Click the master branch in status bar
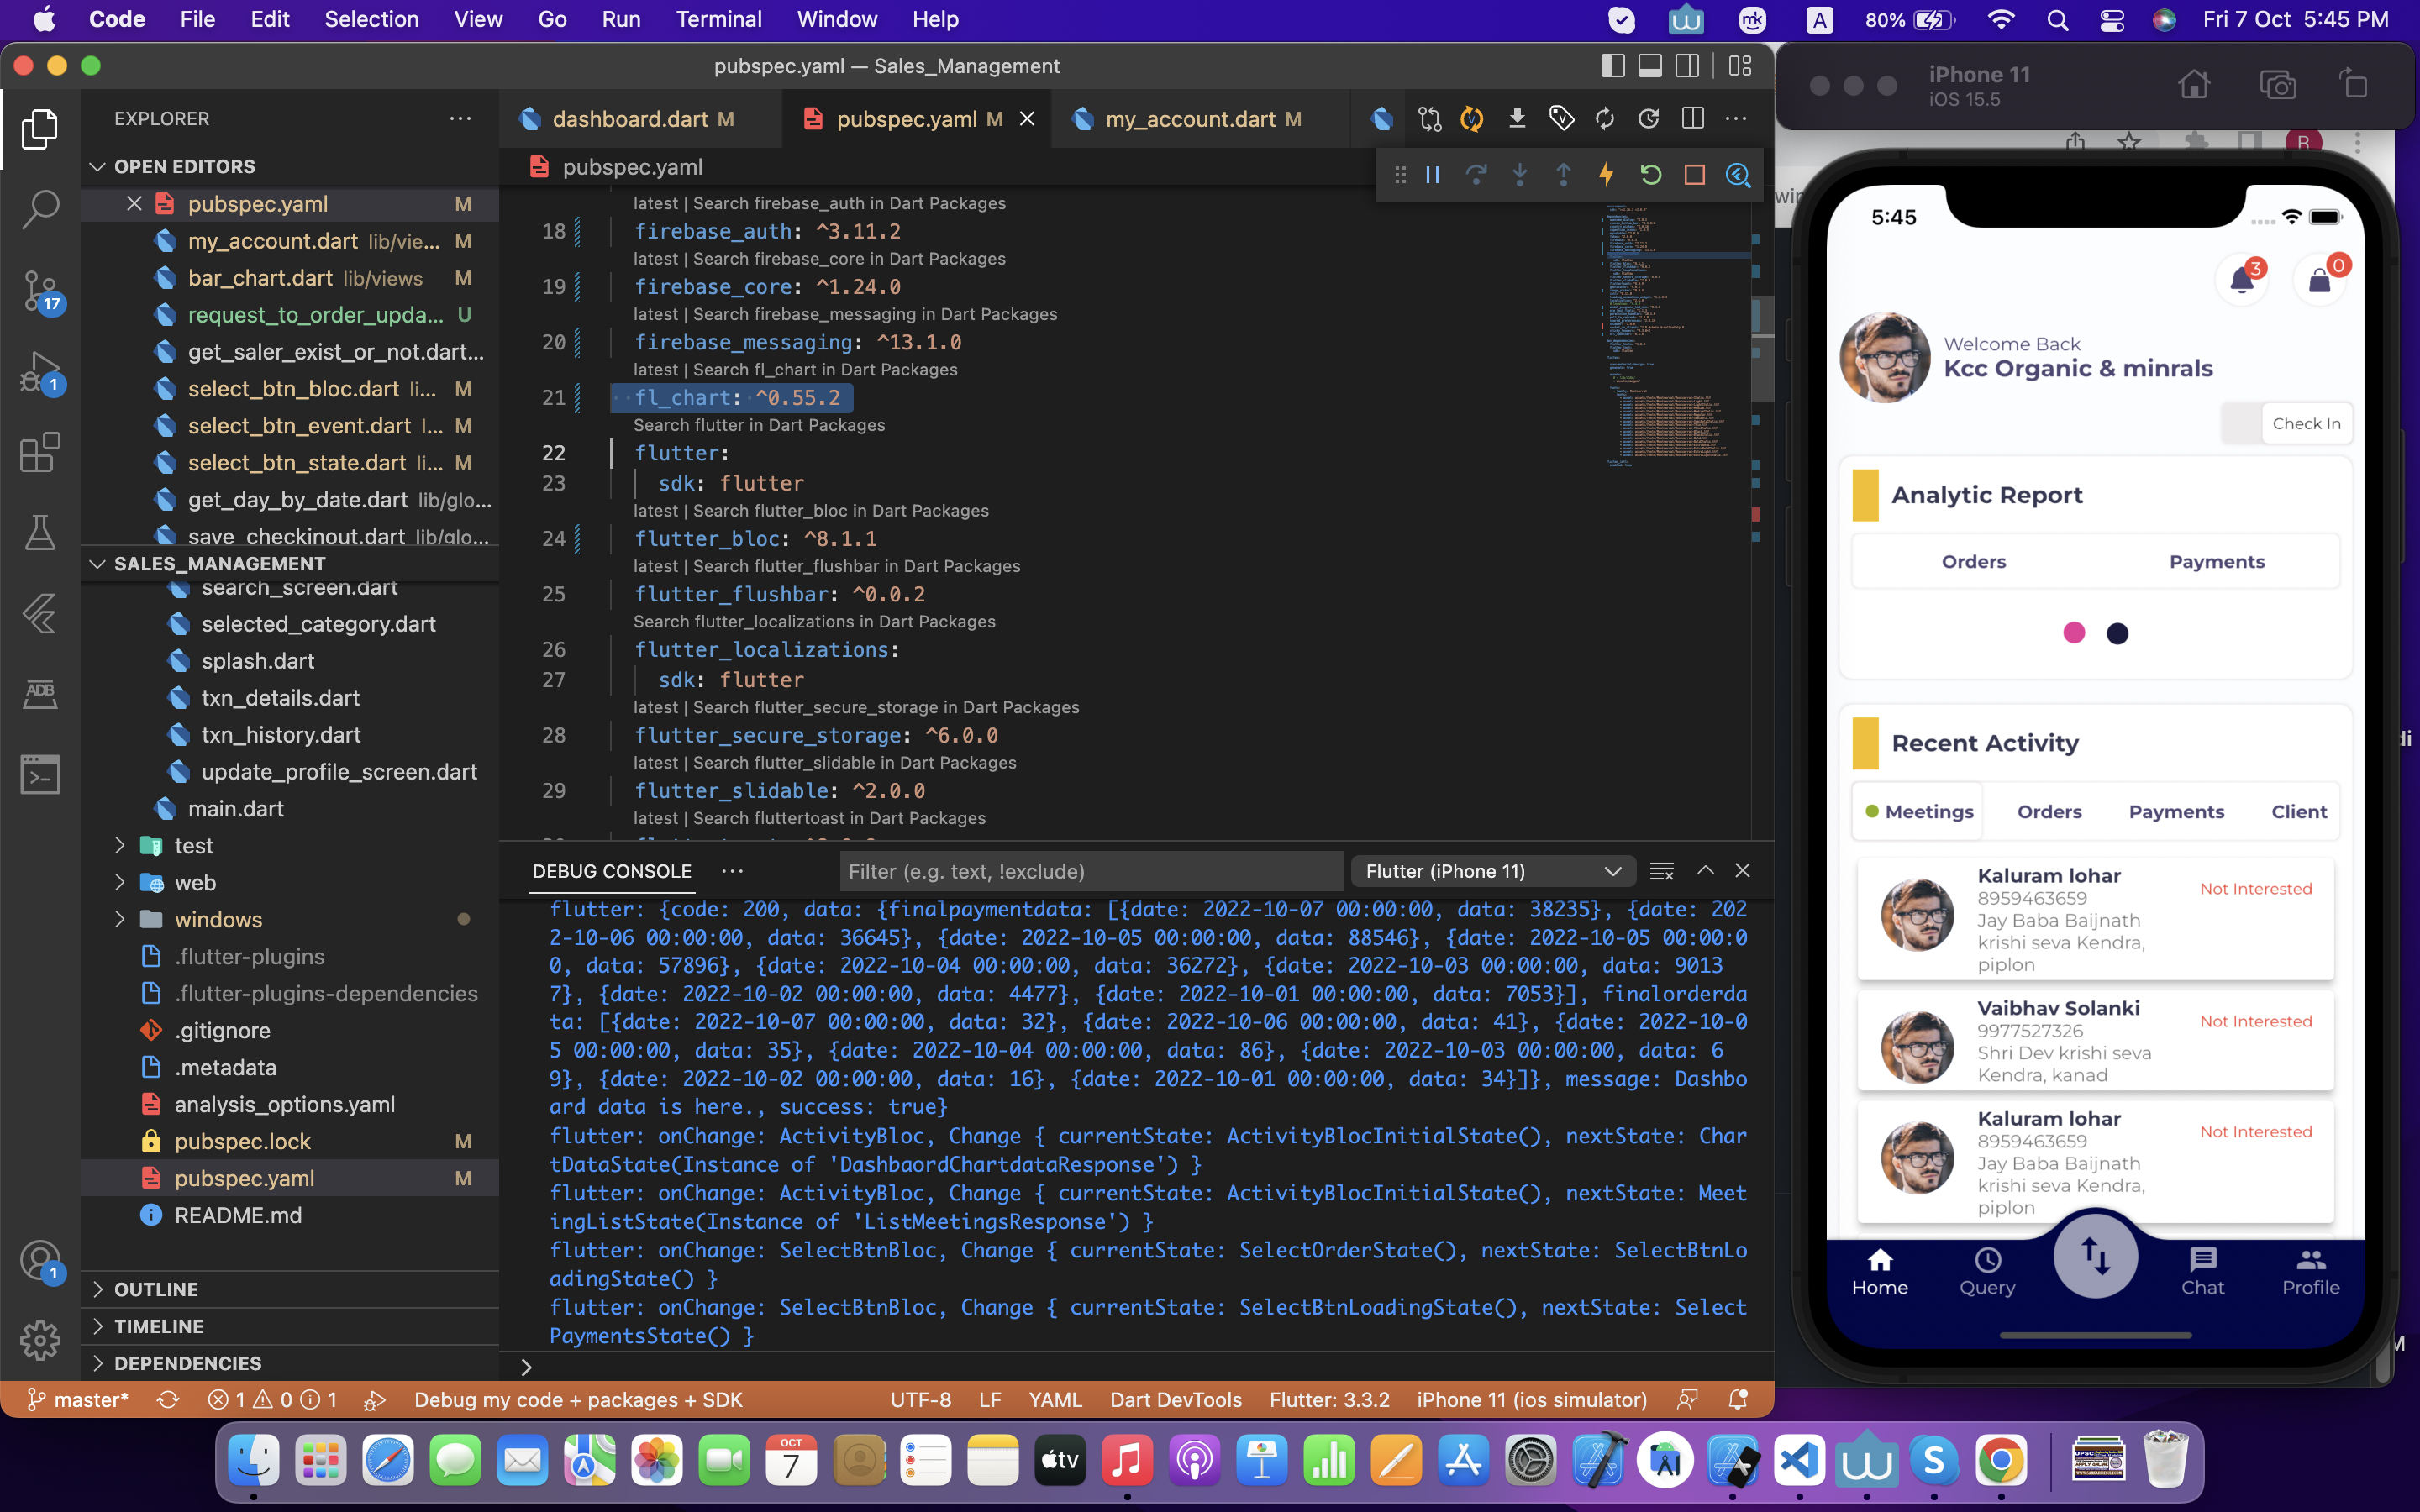Viewport: 2420px width, 1512px height. [x=78, y=1400]
